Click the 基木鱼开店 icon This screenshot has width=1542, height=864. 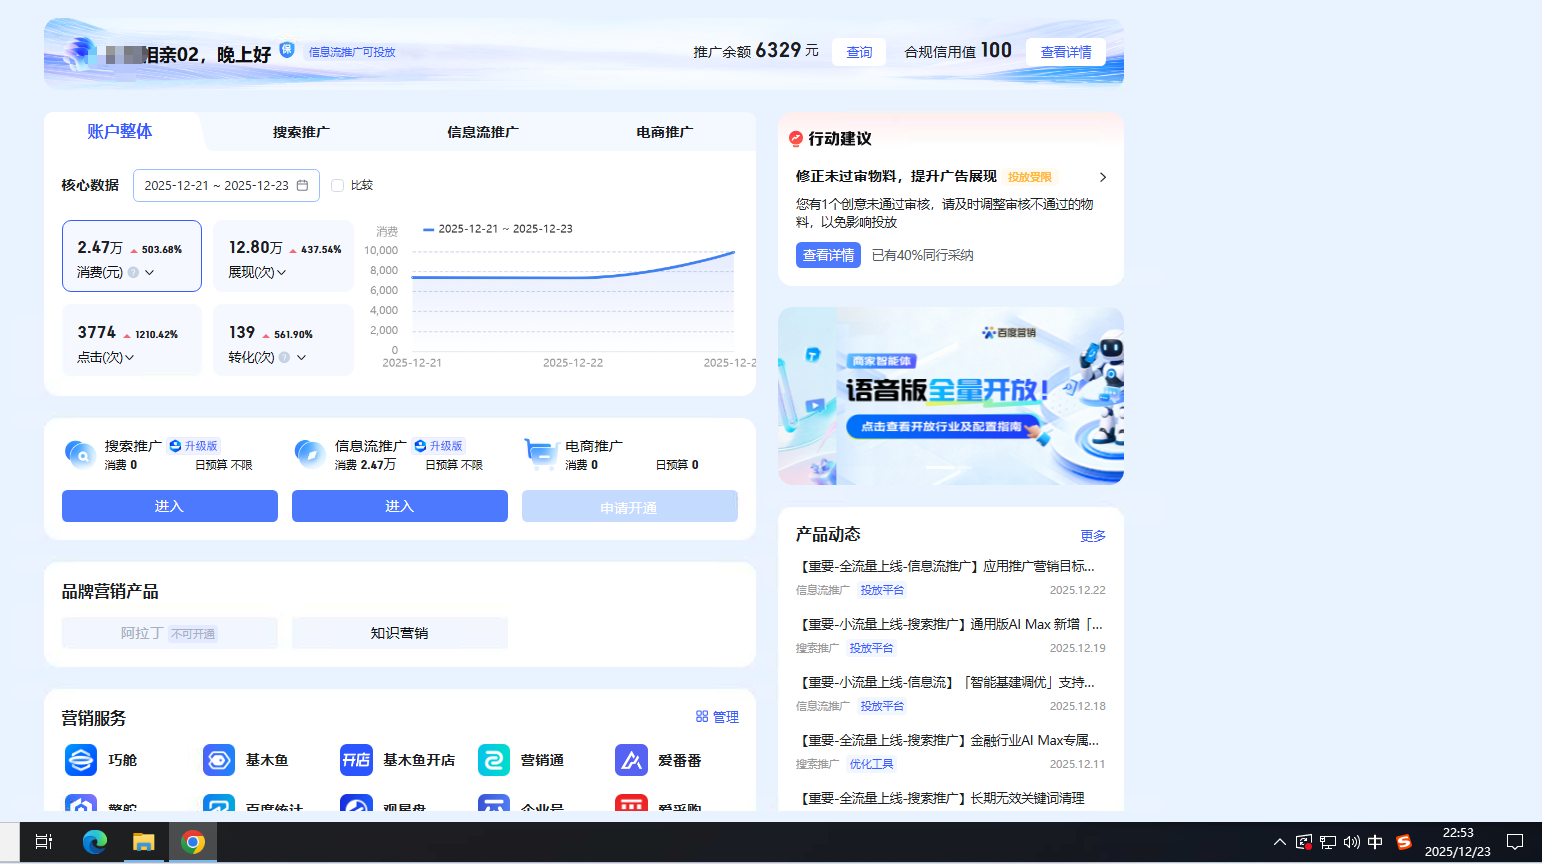click(x=356, y=760)
